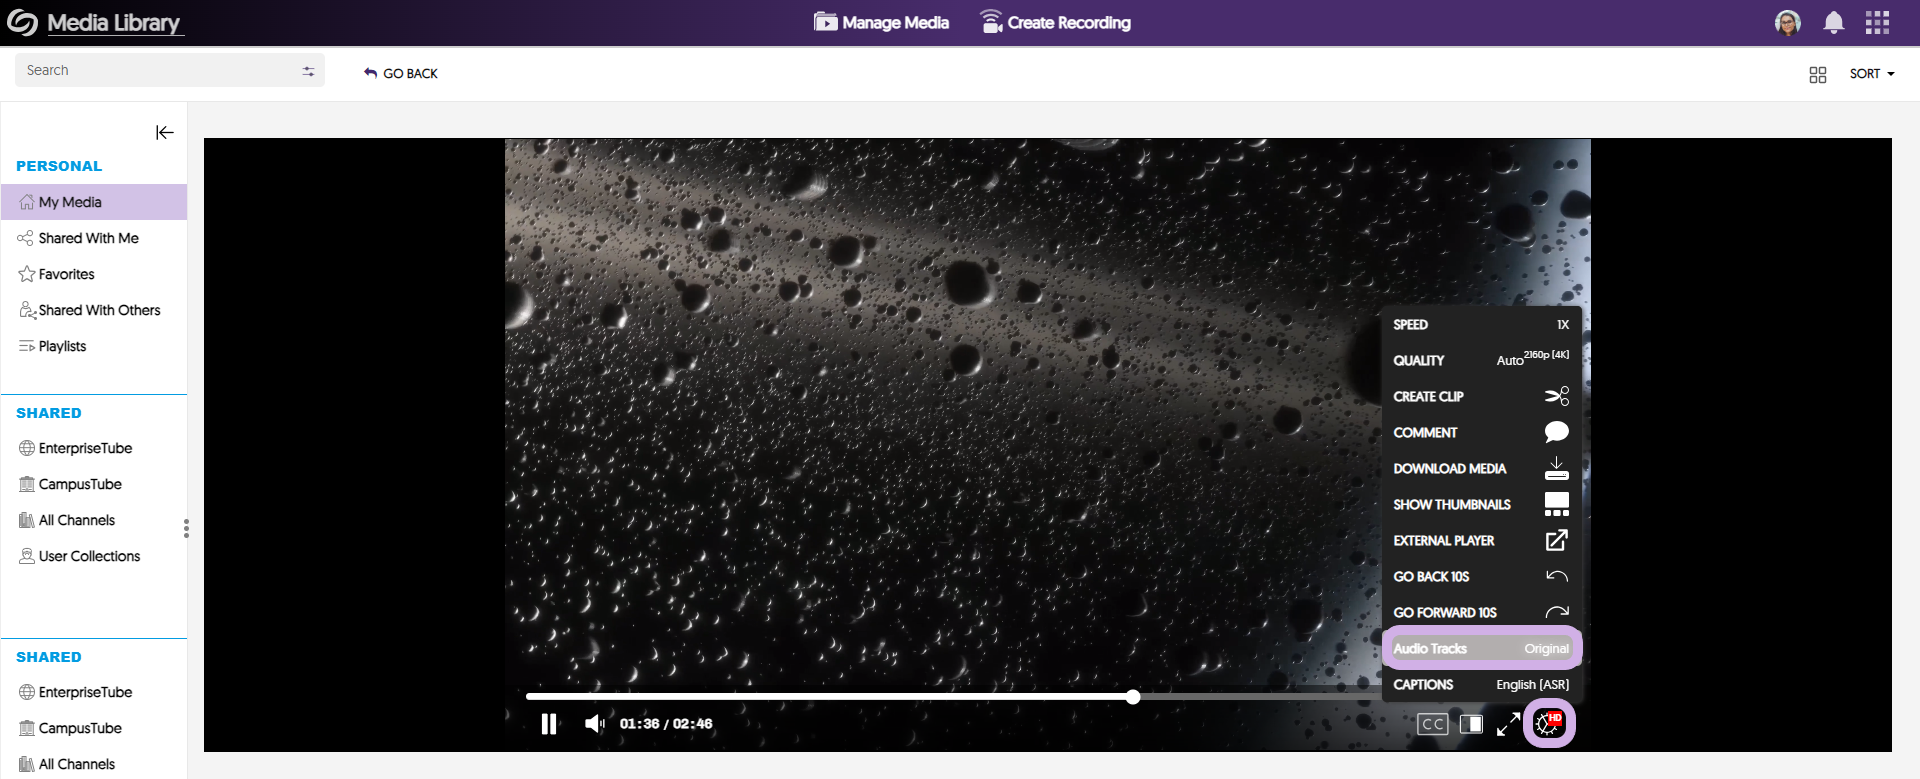Click the Download Media icon
Viewport: 1920px width, 779px height.
click(1556, 468)
